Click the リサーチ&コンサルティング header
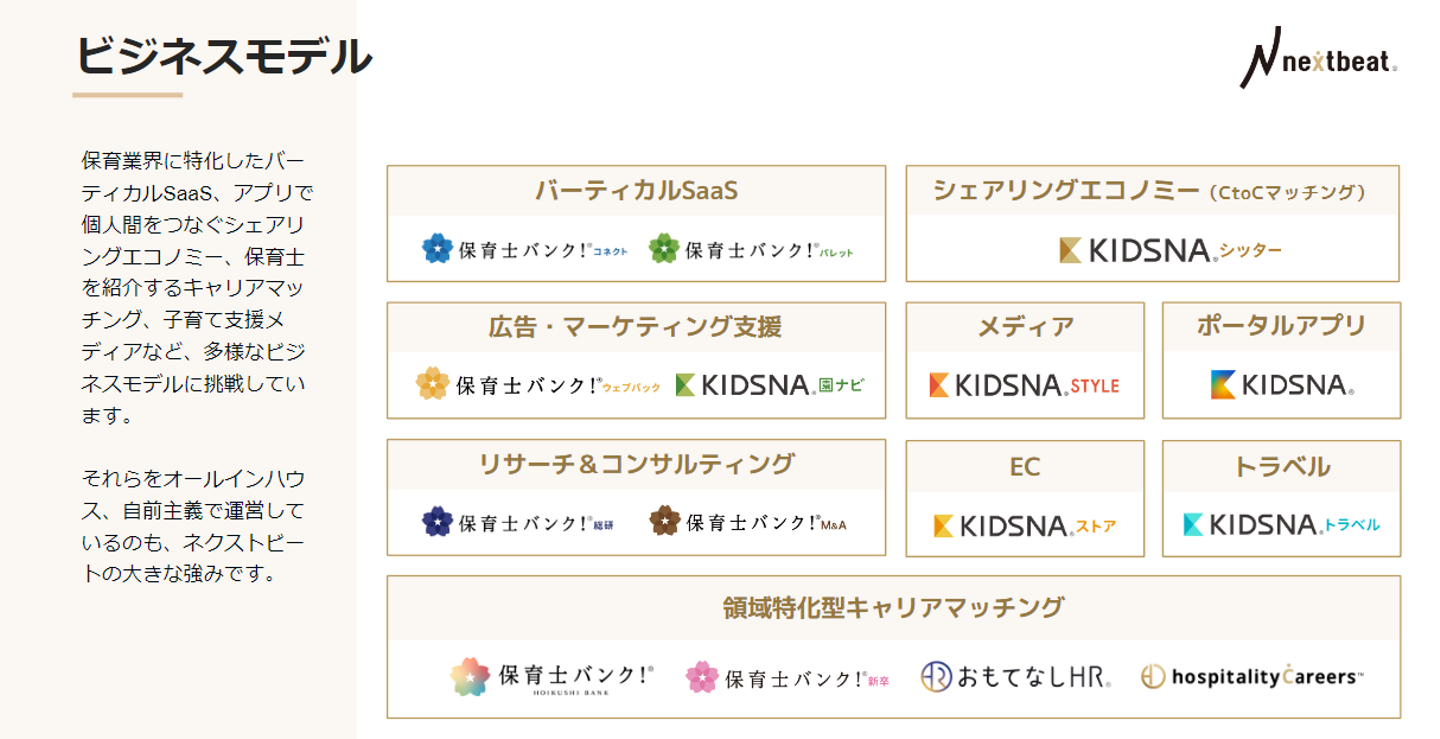 636,464
